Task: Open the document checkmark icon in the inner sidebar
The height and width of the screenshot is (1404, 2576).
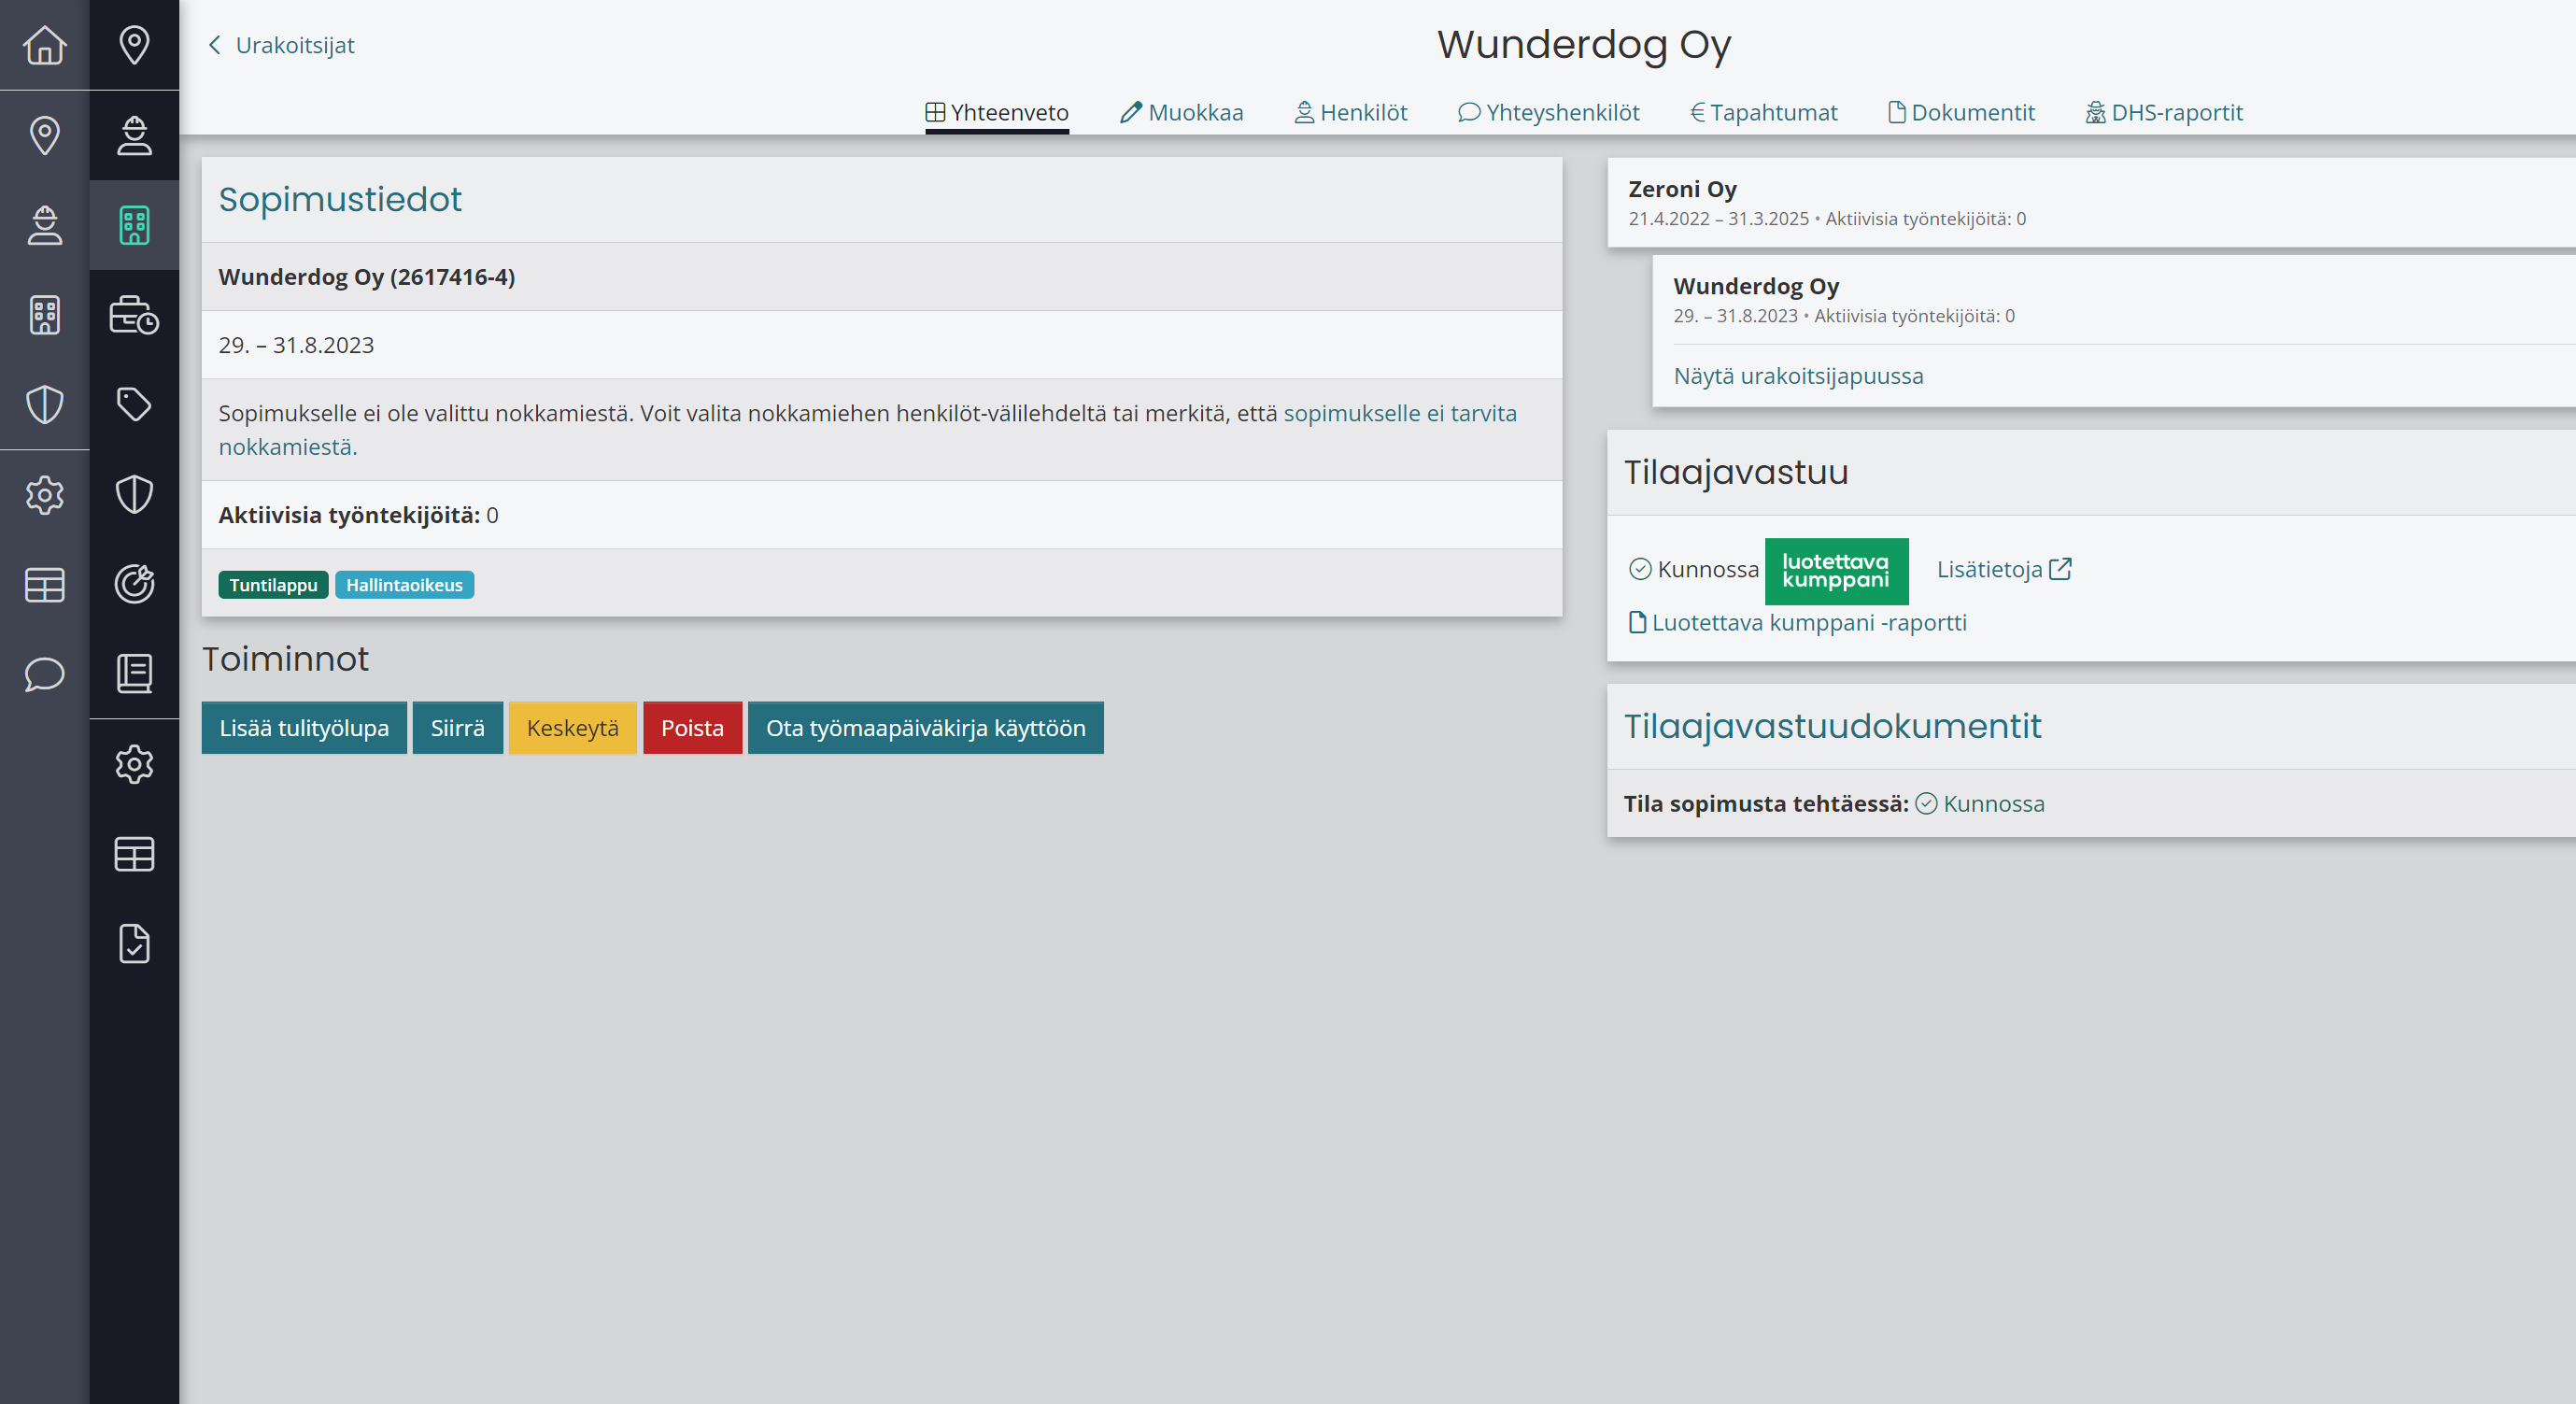Action: (x=134, y=945)
